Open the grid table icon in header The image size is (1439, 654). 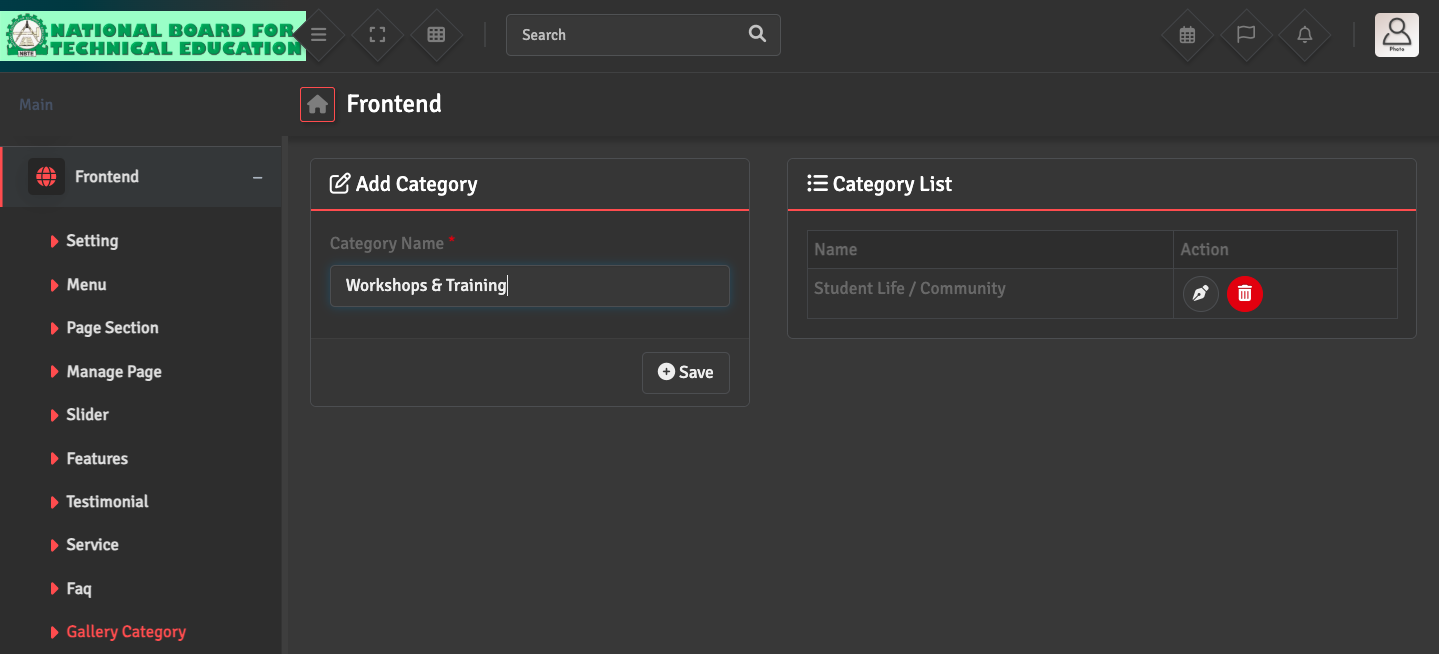coord(436,35)
